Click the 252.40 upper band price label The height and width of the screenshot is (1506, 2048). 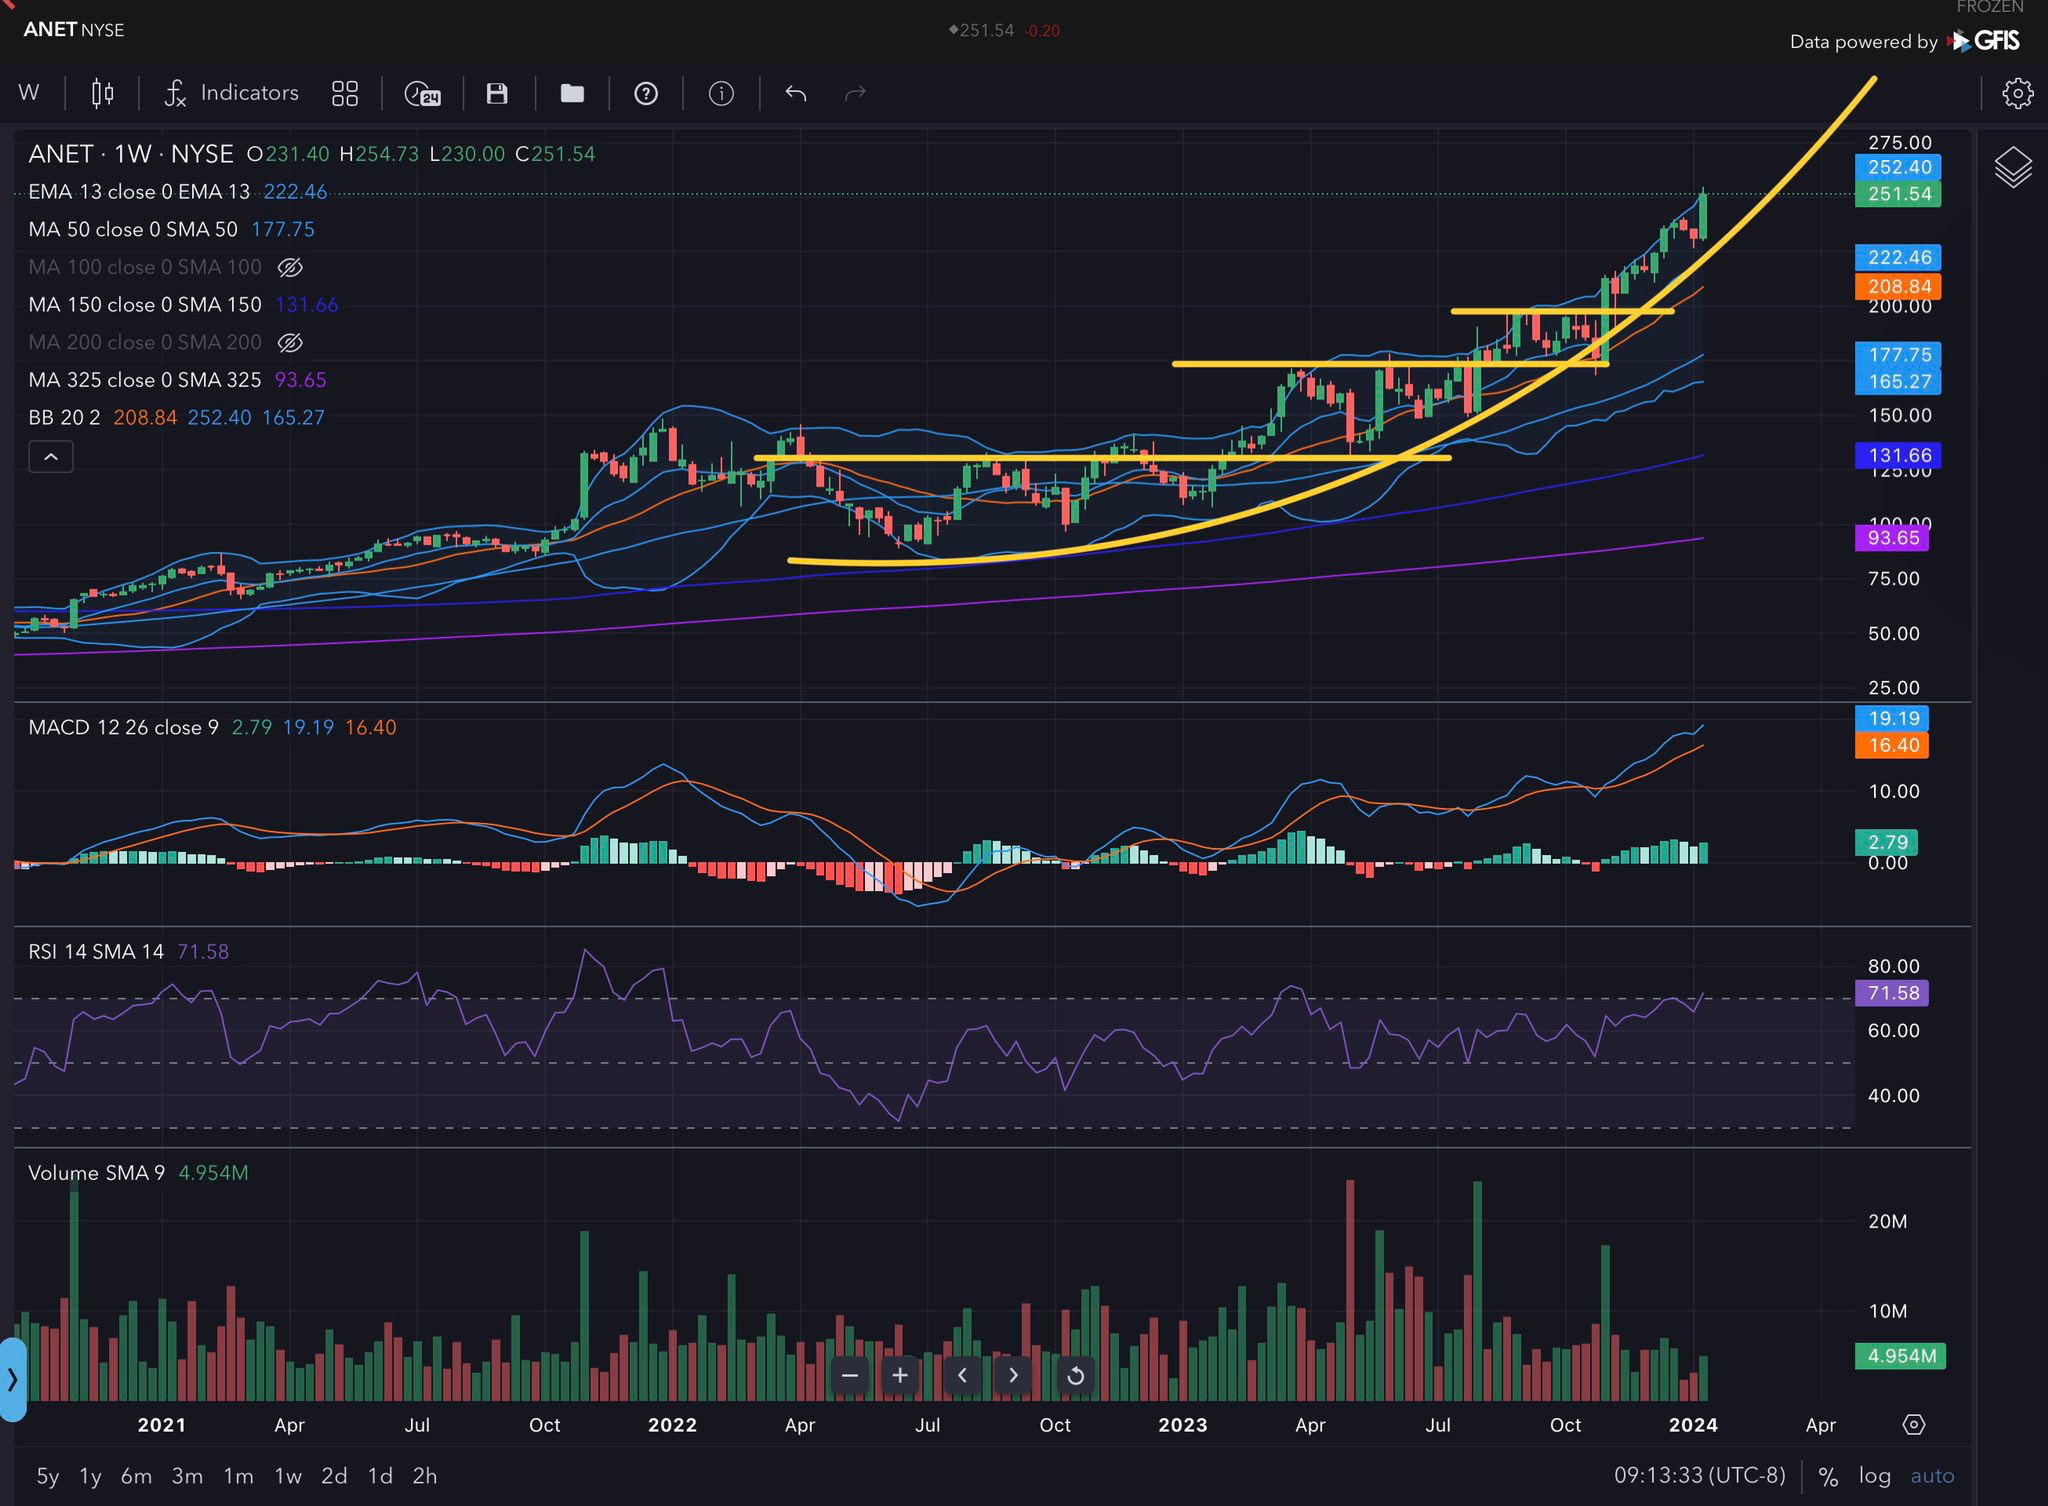(x=1899, y=168)
